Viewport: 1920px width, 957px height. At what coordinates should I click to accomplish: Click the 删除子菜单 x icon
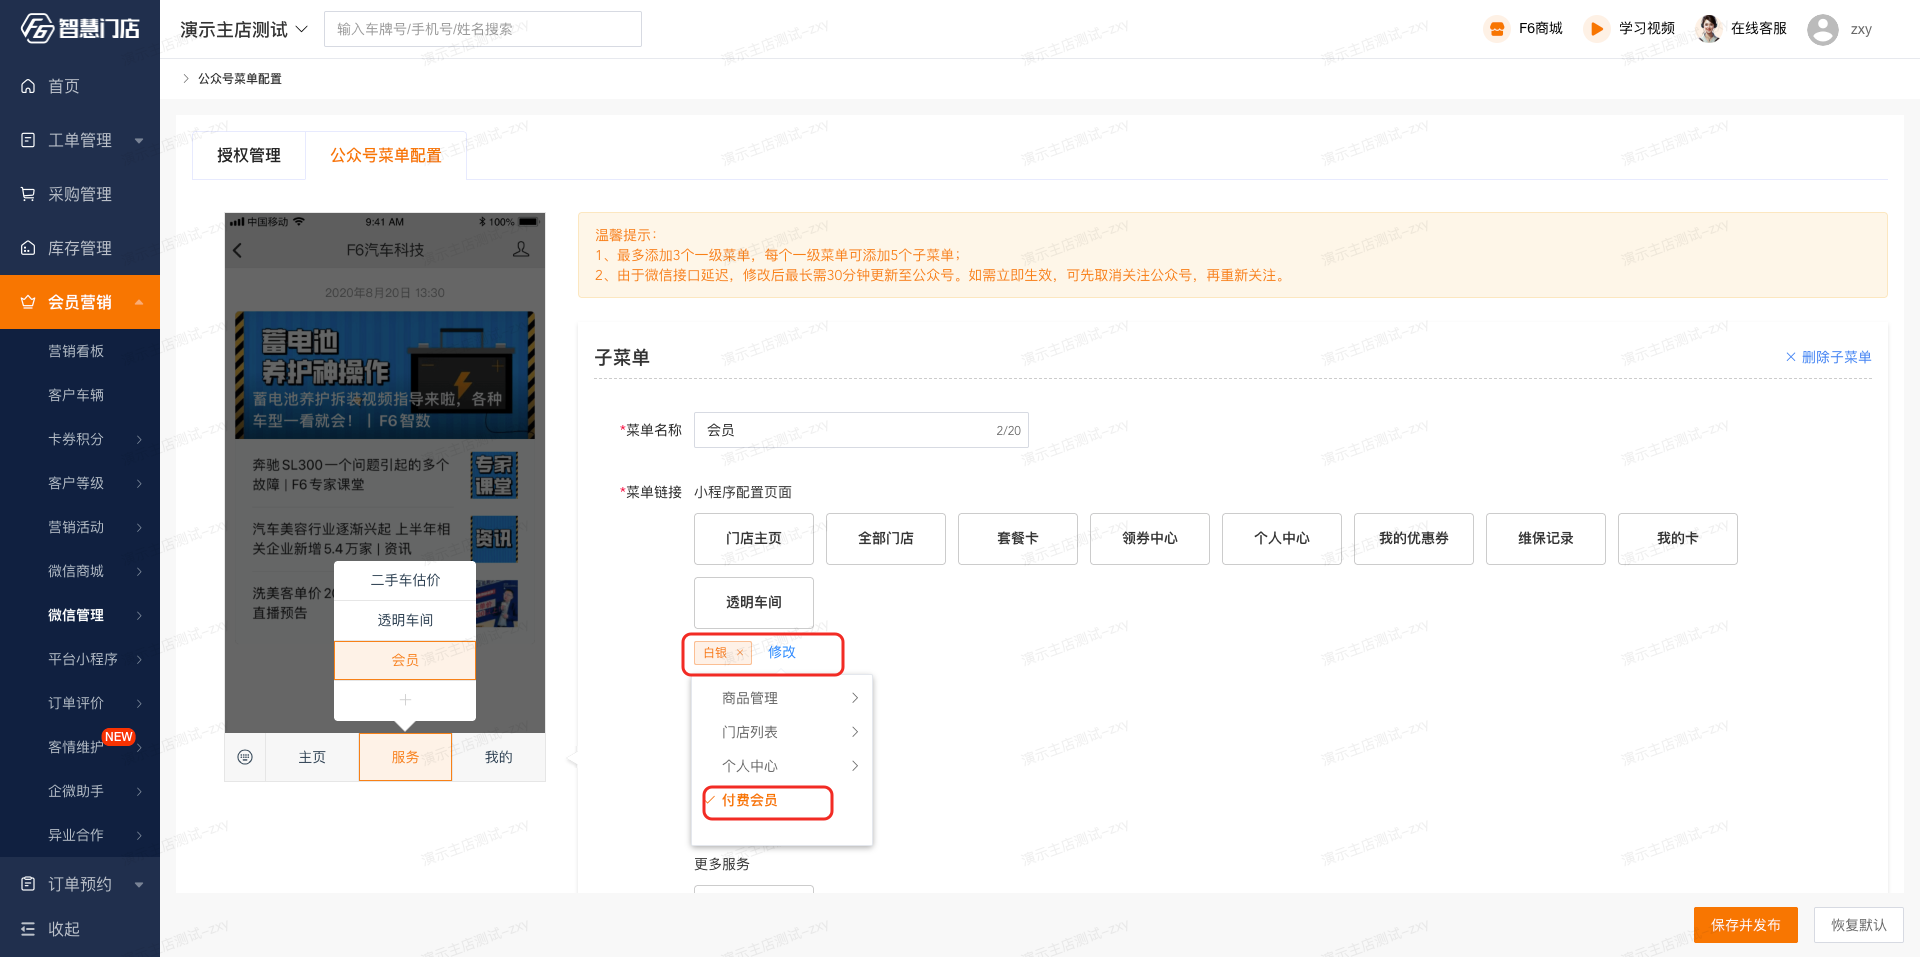[1791, 357]
